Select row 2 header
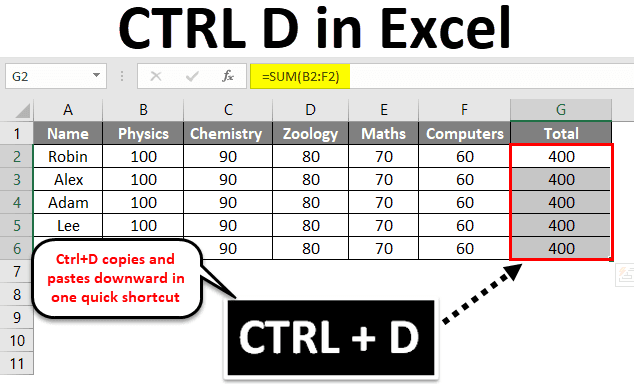 pos(17,156)
